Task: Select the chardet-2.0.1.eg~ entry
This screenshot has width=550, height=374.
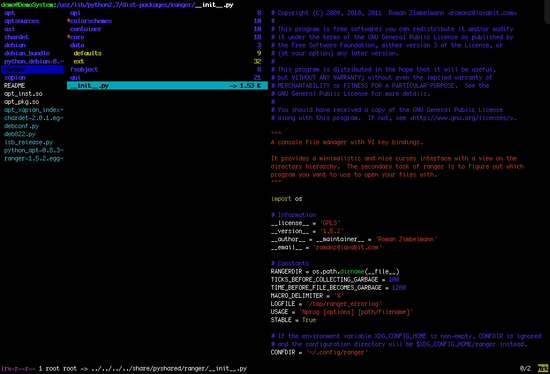Action: pyautogui.click(x=34, y=118)
